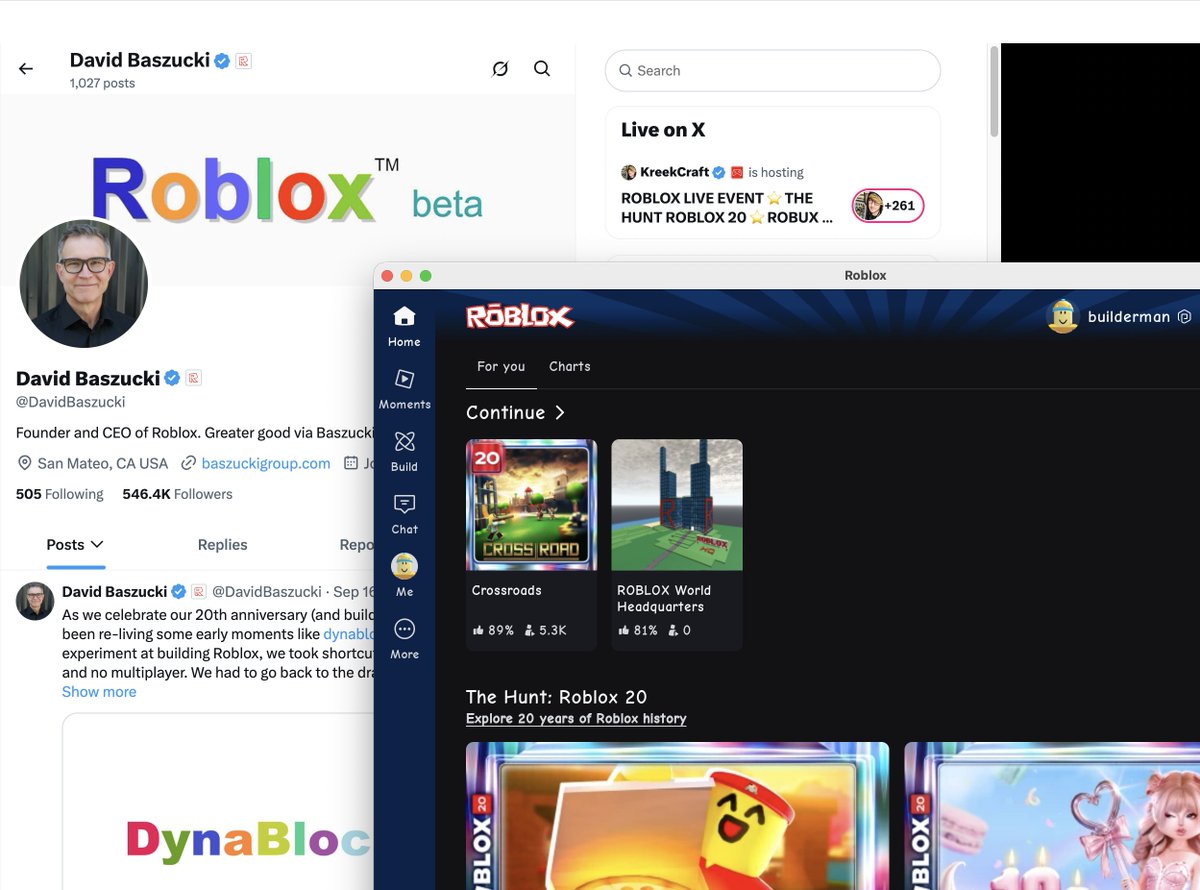Click Show more on the post
This screenshot has height=890, width=1200.
[99, 691]
